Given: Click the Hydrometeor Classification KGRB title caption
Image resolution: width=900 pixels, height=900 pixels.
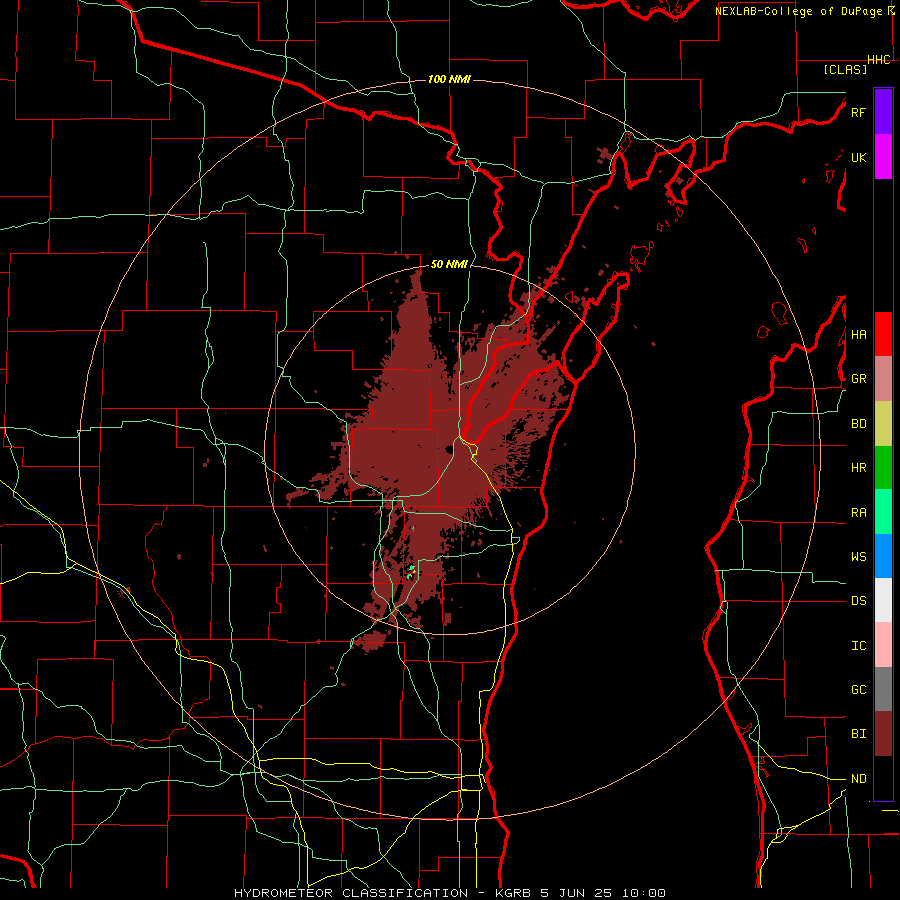Looking at the screenshot, I should pos(449,893).
